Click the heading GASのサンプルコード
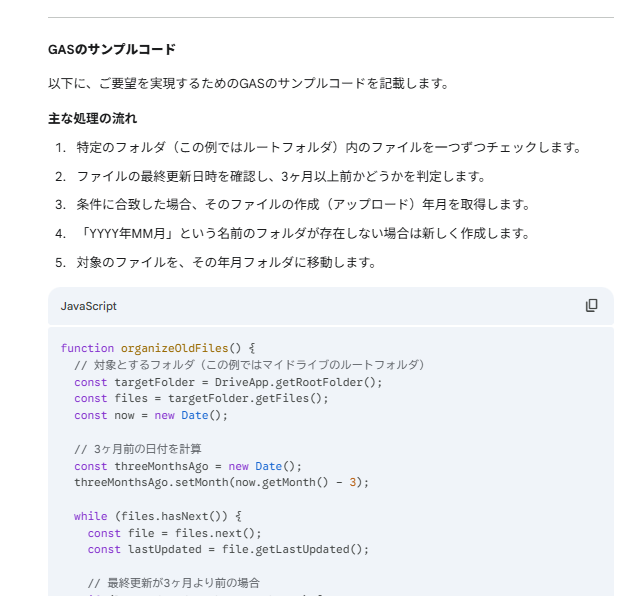Image resolution: width=634 pixels, height=596 pixels. (x=111, y=49)
